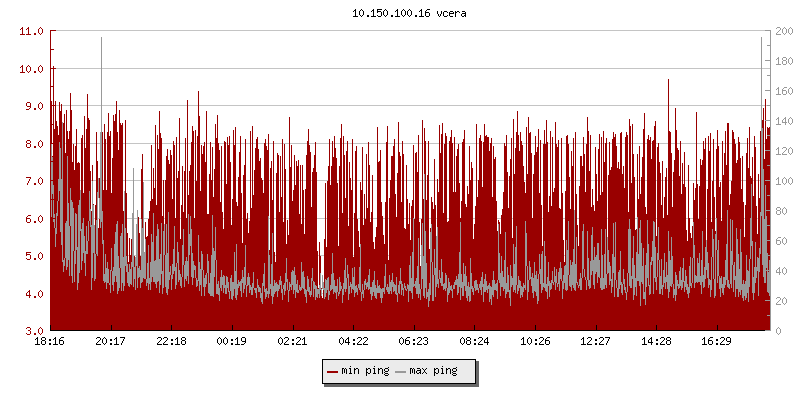Image resolution: width=800 pixels, height=400 pixels.
Task: Click the 7.0 value on left axis
Action: tap(34, 181)
